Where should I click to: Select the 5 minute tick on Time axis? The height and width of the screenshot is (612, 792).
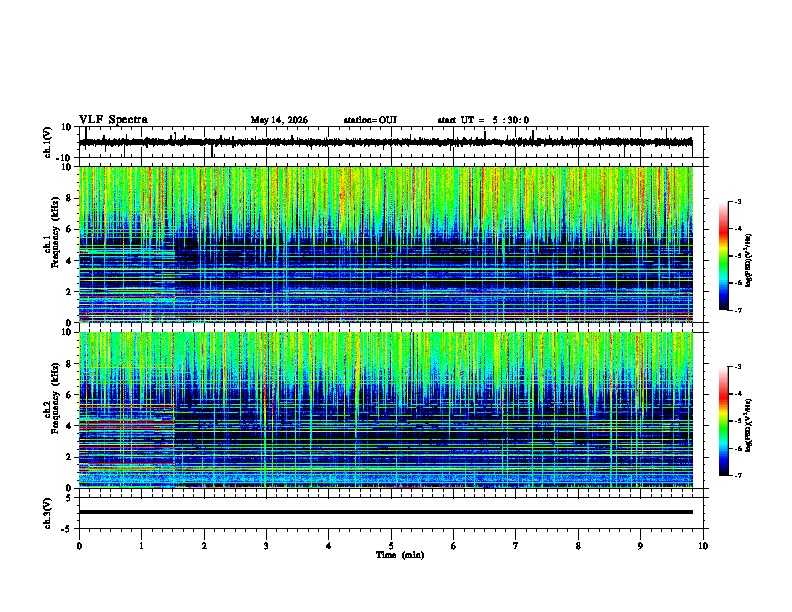click(391, 546)
